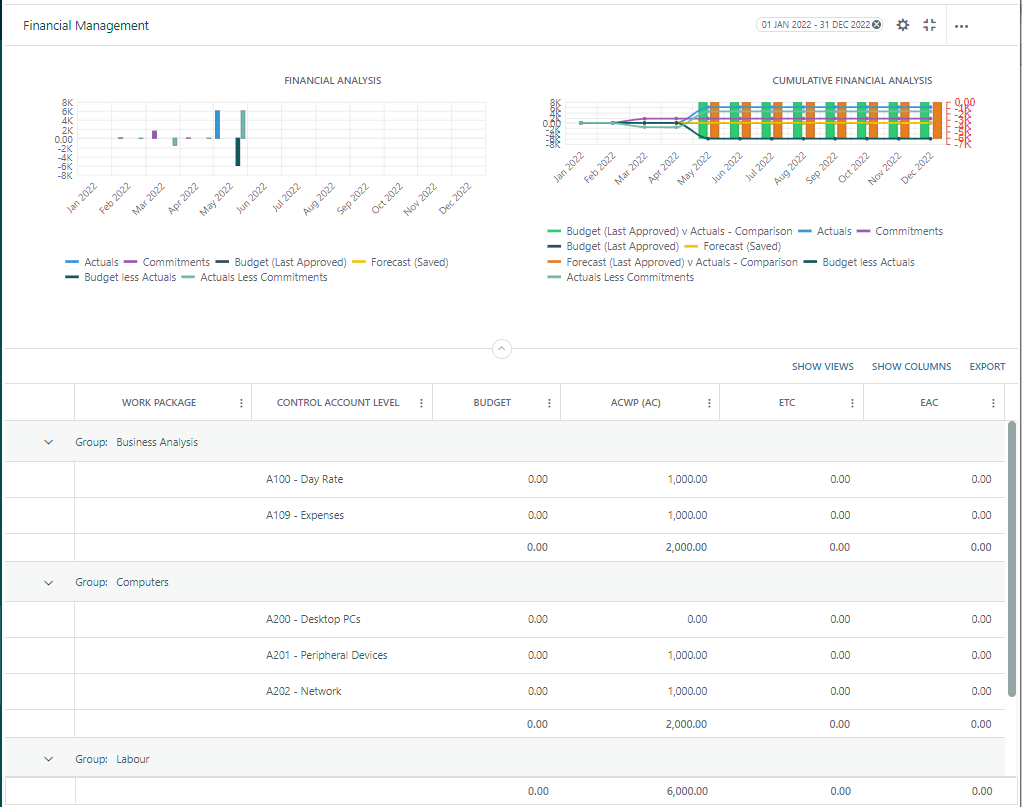Open the Work Package column menu
Screen dimensions: 1022x807
click(241, 403)
